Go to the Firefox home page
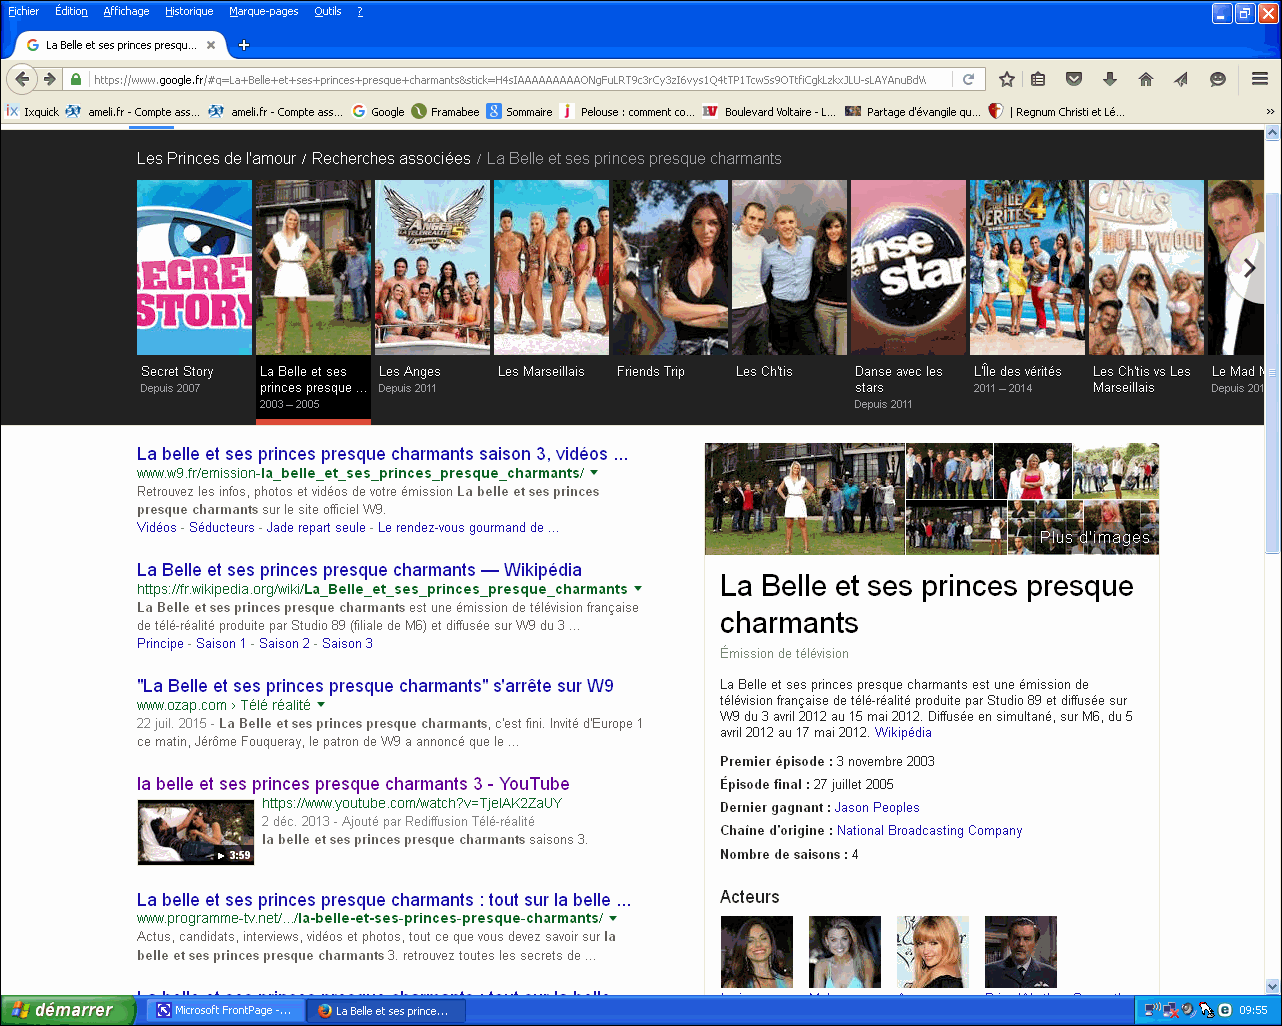1282x1026 pixels. pyautogui.click(x=1146, y=79)
